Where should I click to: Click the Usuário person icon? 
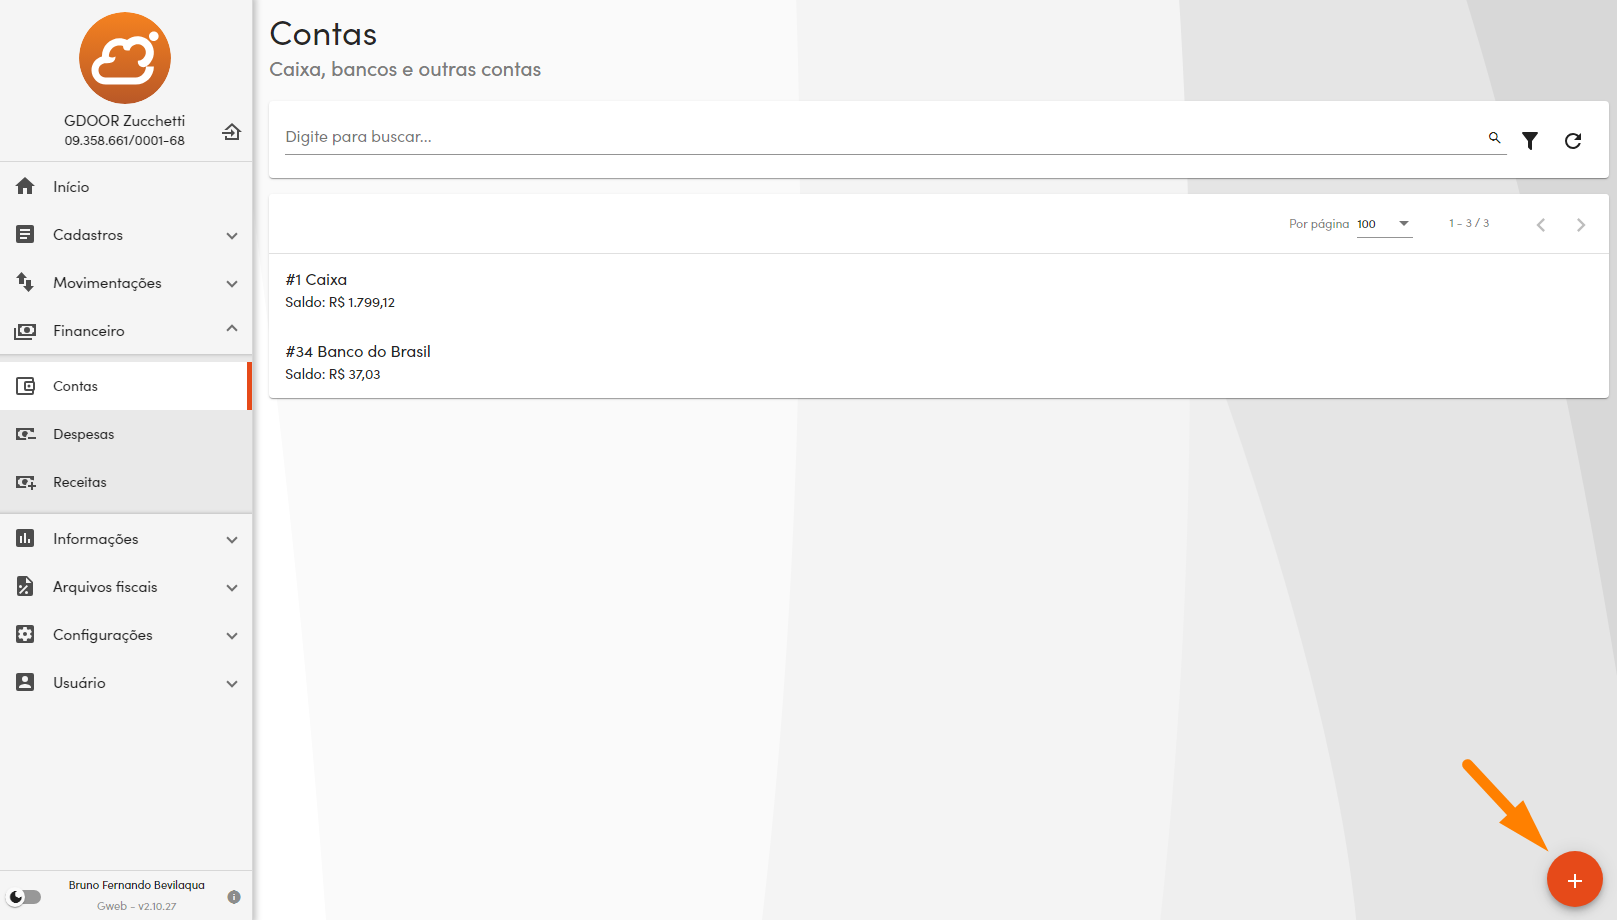pyautogui.click(x=25, y=682)
